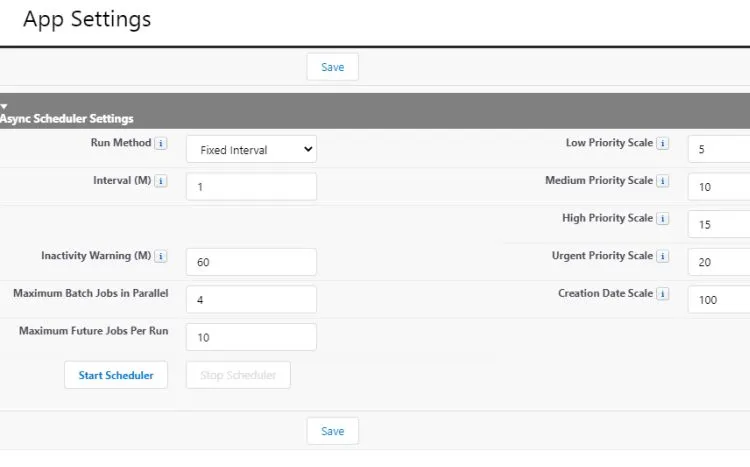Click the top Save button
The width and height of the screenshot is (750, 467).
[332, 67]
